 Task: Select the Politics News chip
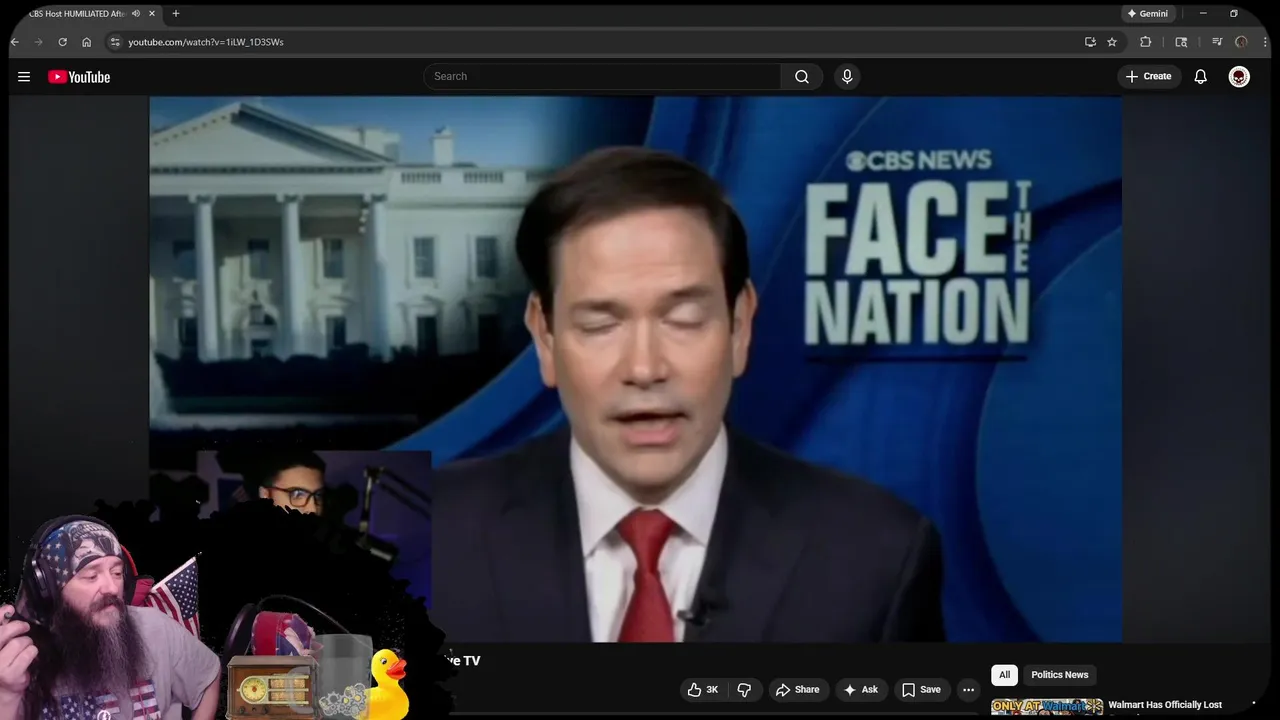coord(1059,674)
